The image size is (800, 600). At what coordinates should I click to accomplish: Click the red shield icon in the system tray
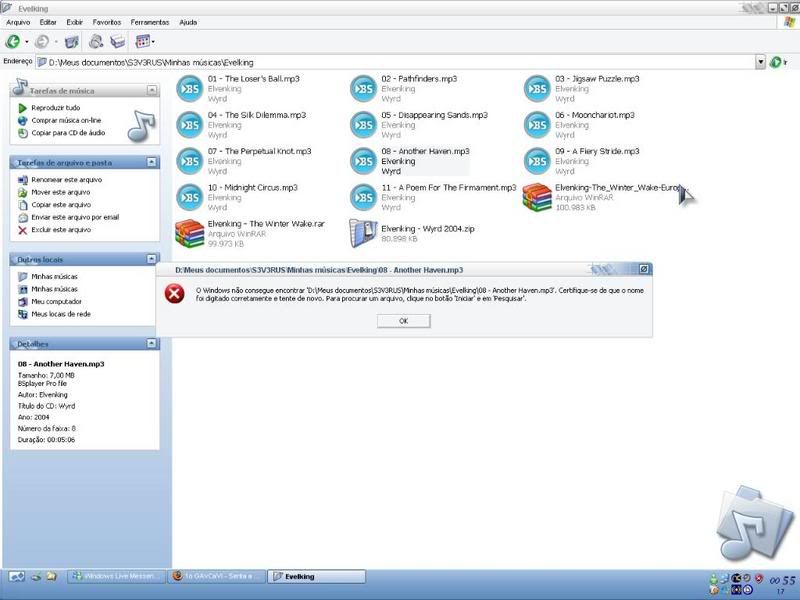pyautogui.click(x=759, y=579)
